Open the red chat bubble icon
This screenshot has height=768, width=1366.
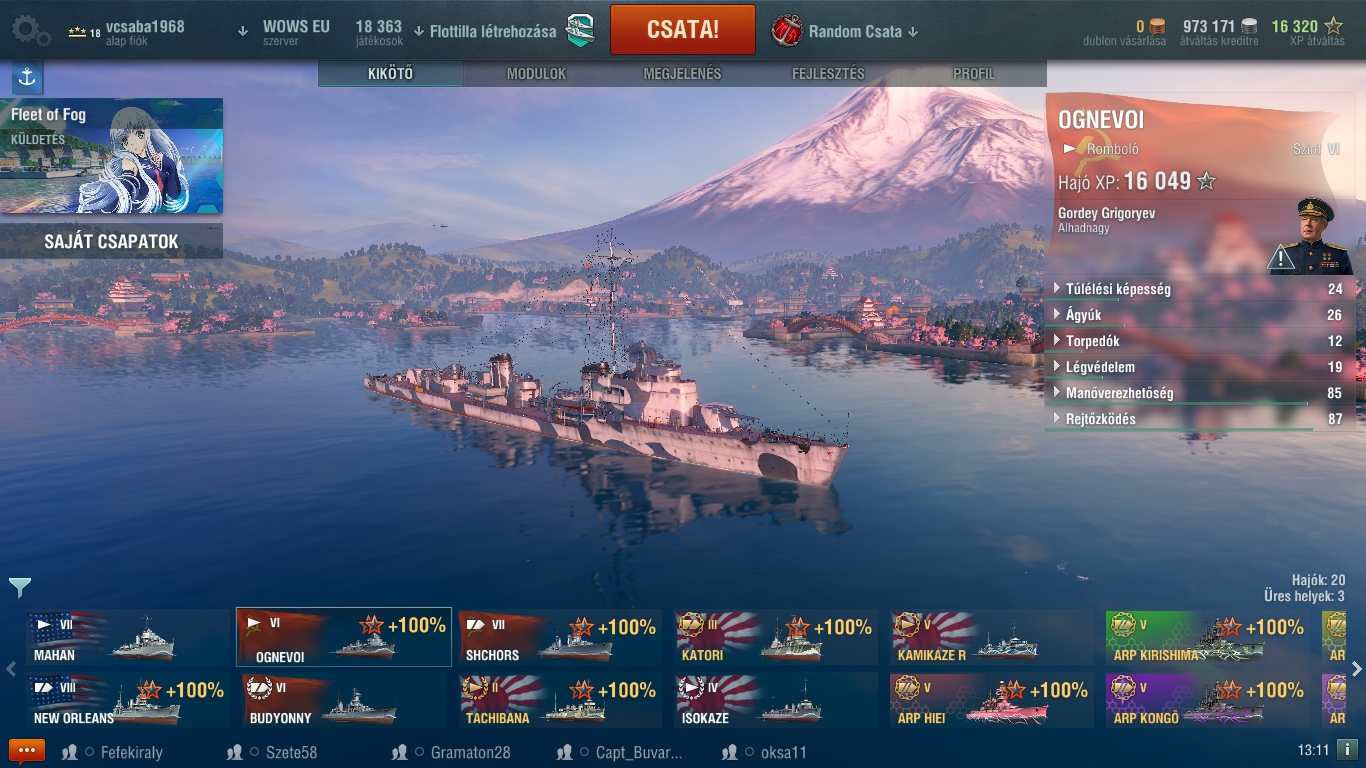point(27,752)
